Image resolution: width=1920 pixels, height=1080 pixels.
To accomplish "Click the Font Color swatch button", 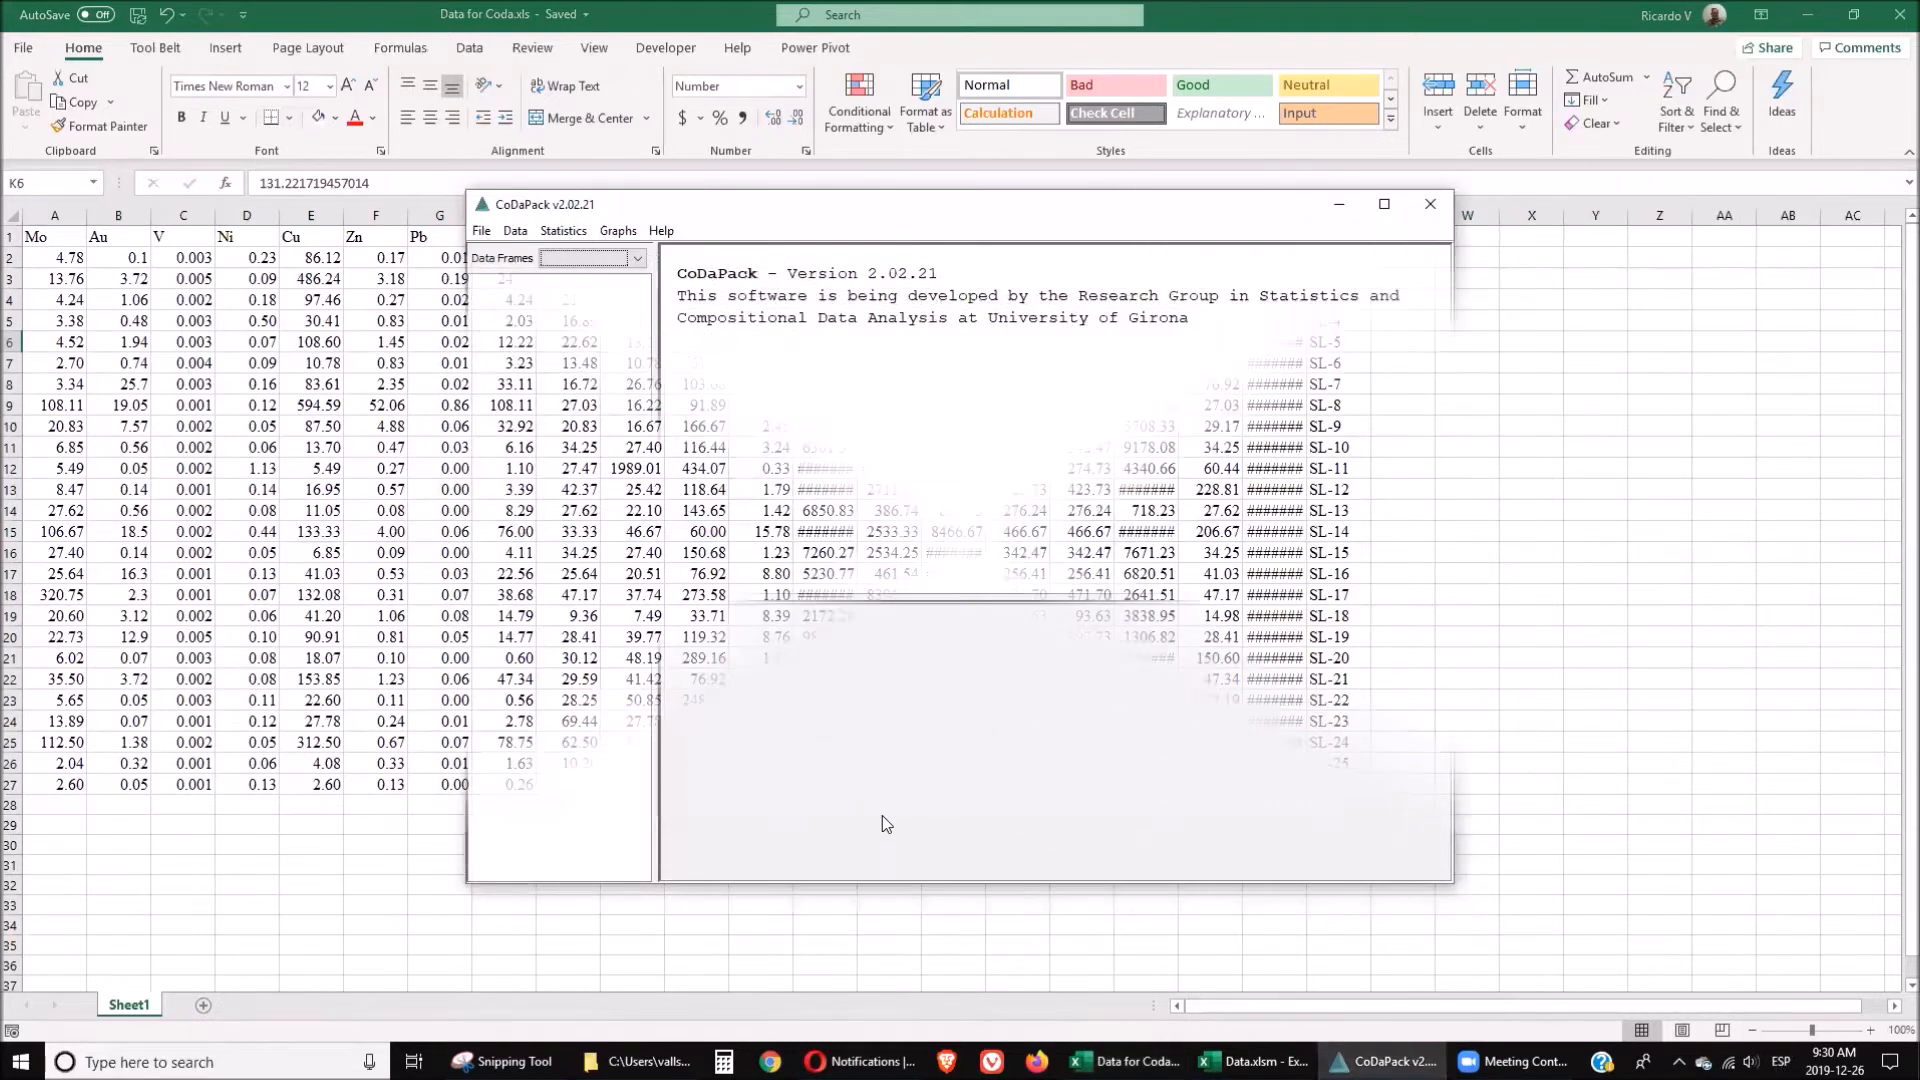I will click(x=355, y=118).
